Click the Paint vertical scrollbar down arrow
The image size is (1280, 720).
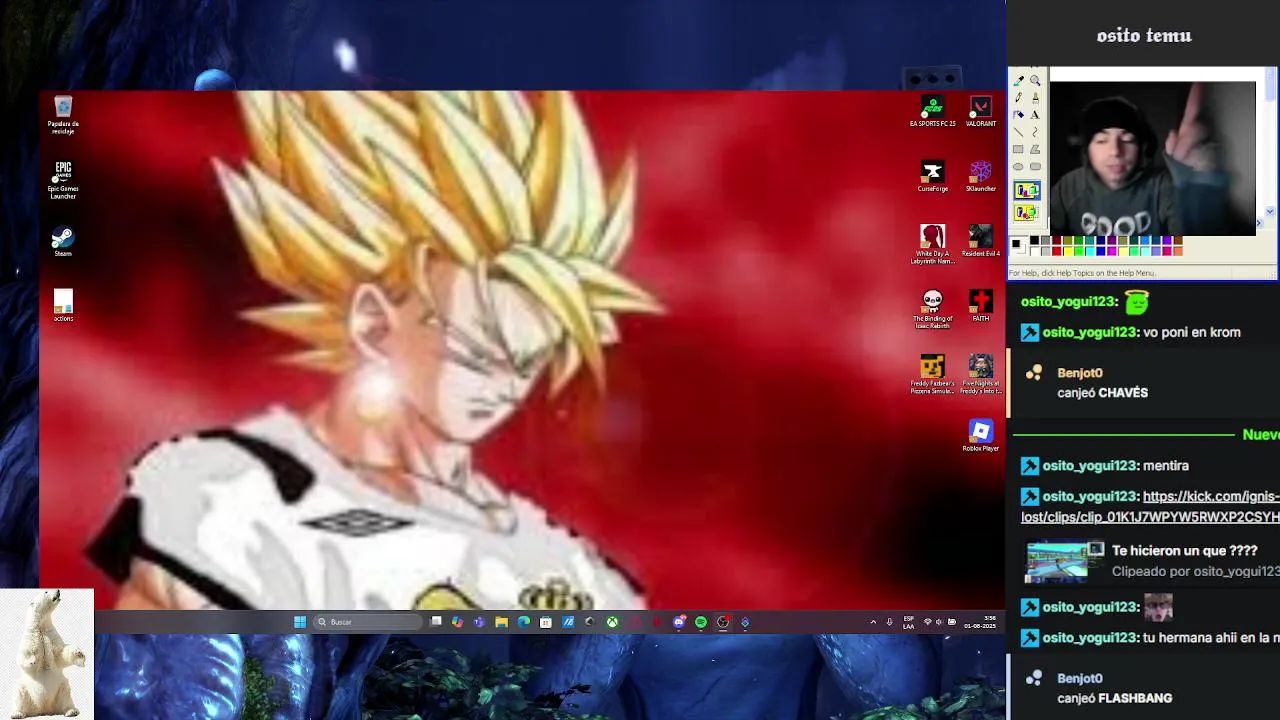(1271, 211)
